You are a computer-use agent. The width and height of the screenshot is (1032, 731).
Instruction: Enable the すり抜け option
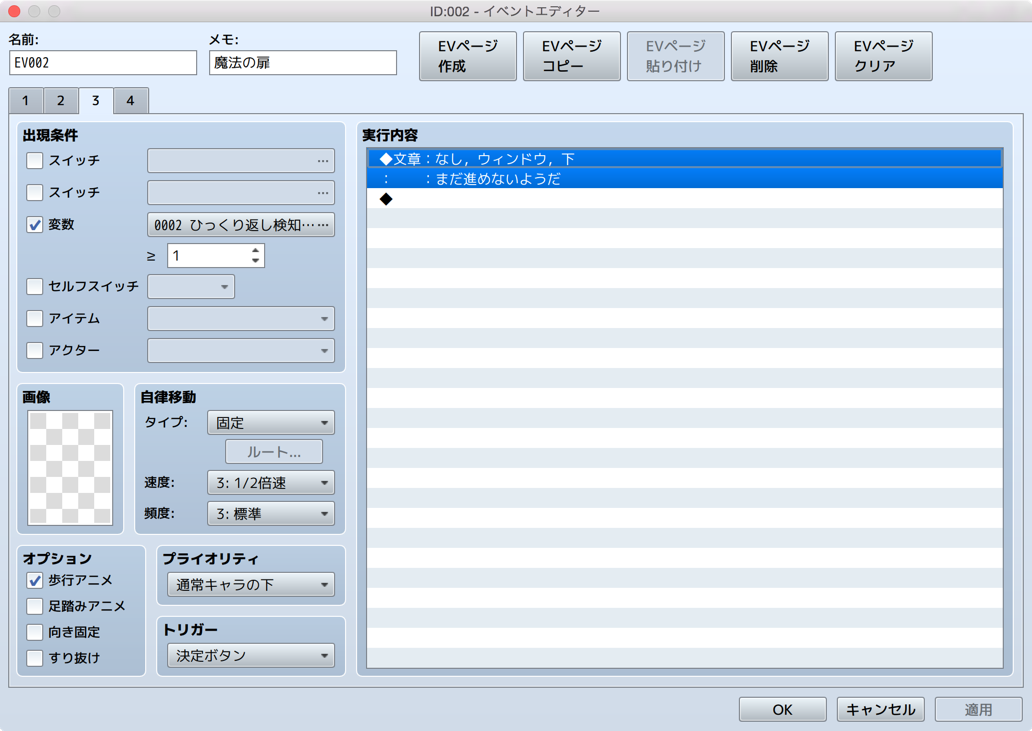pos(34,656)
